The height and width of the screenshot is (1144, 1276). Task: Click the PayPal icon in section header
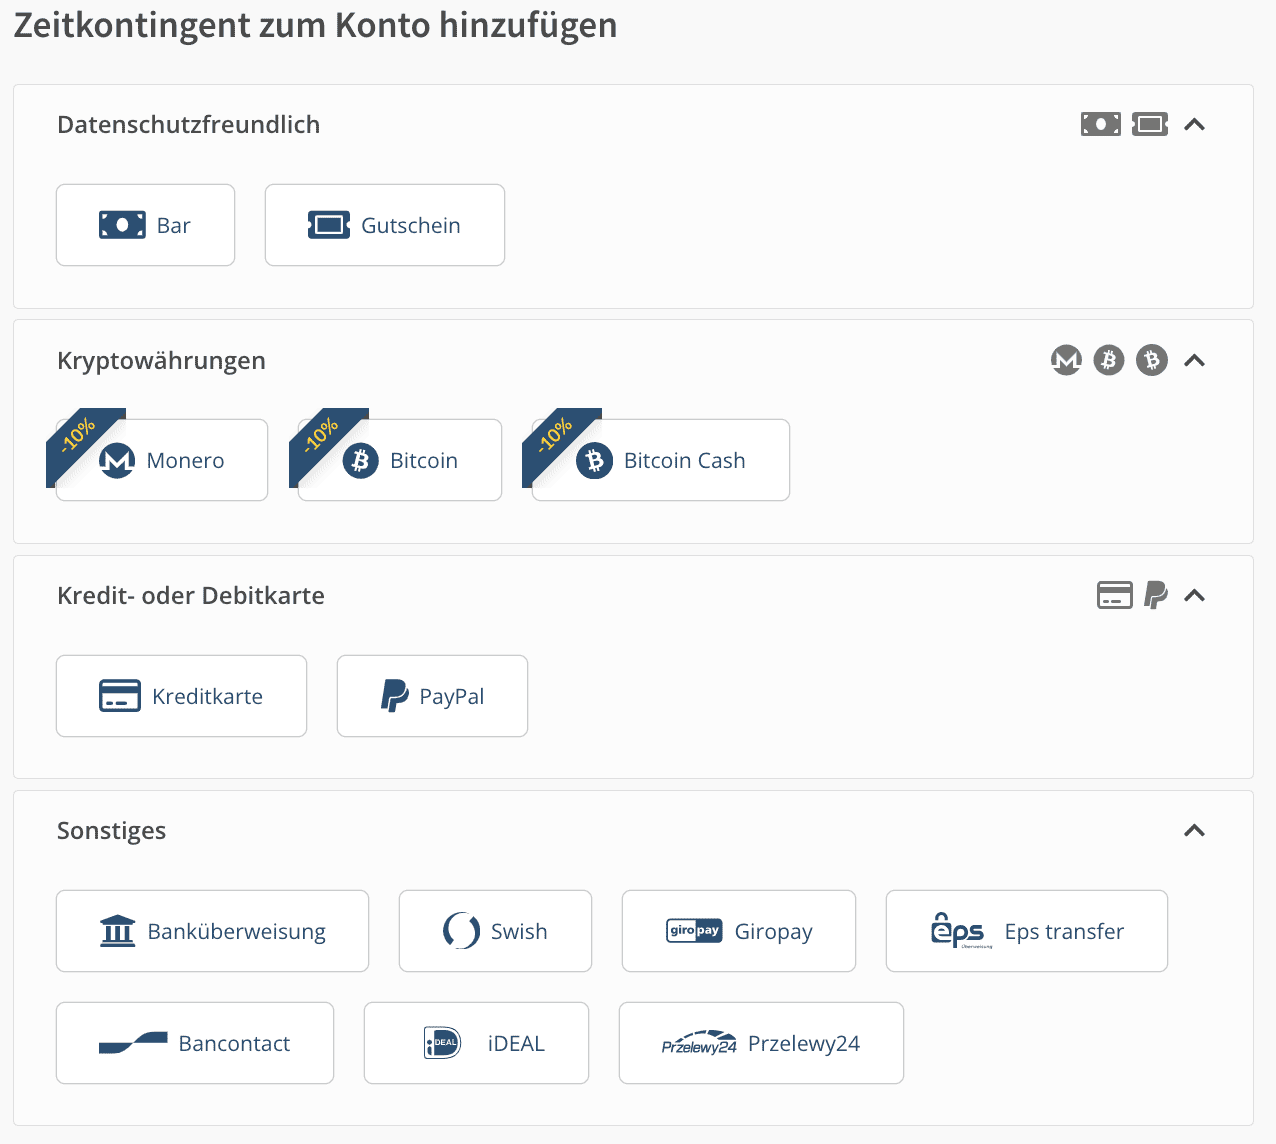1156,596
